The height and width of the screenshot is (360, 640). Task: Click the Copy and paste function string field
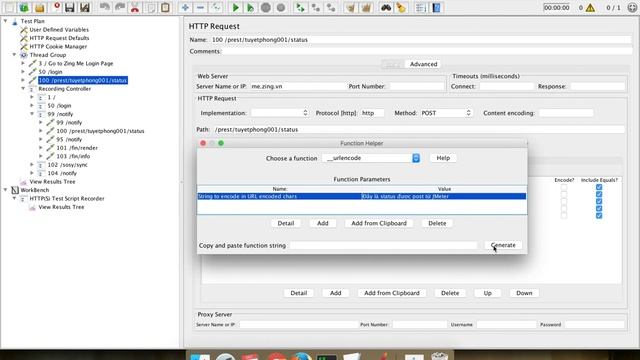point(383,245)
